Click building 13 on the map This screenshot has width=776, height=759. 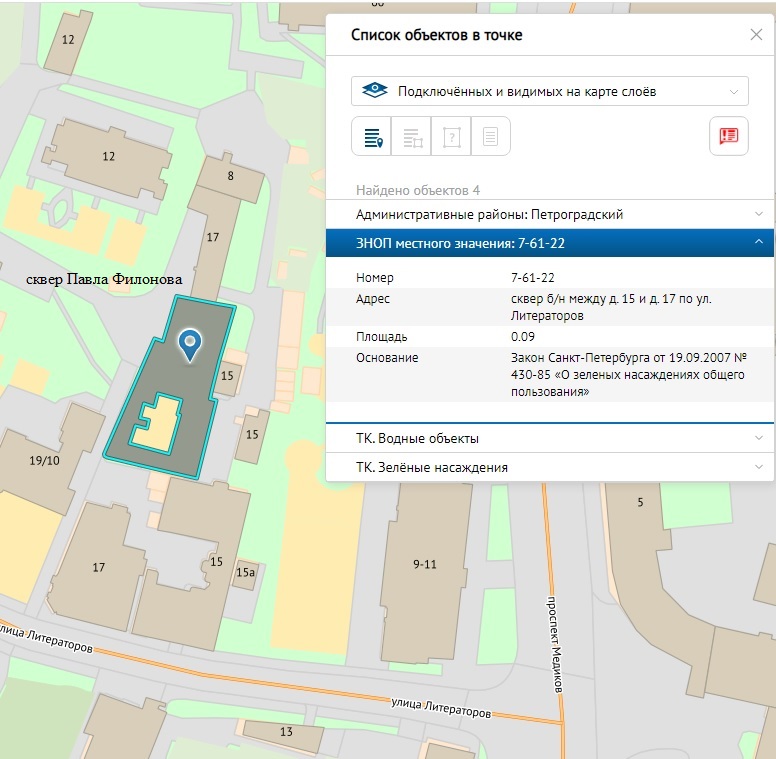pyautogui.click(x=286, y=732)
